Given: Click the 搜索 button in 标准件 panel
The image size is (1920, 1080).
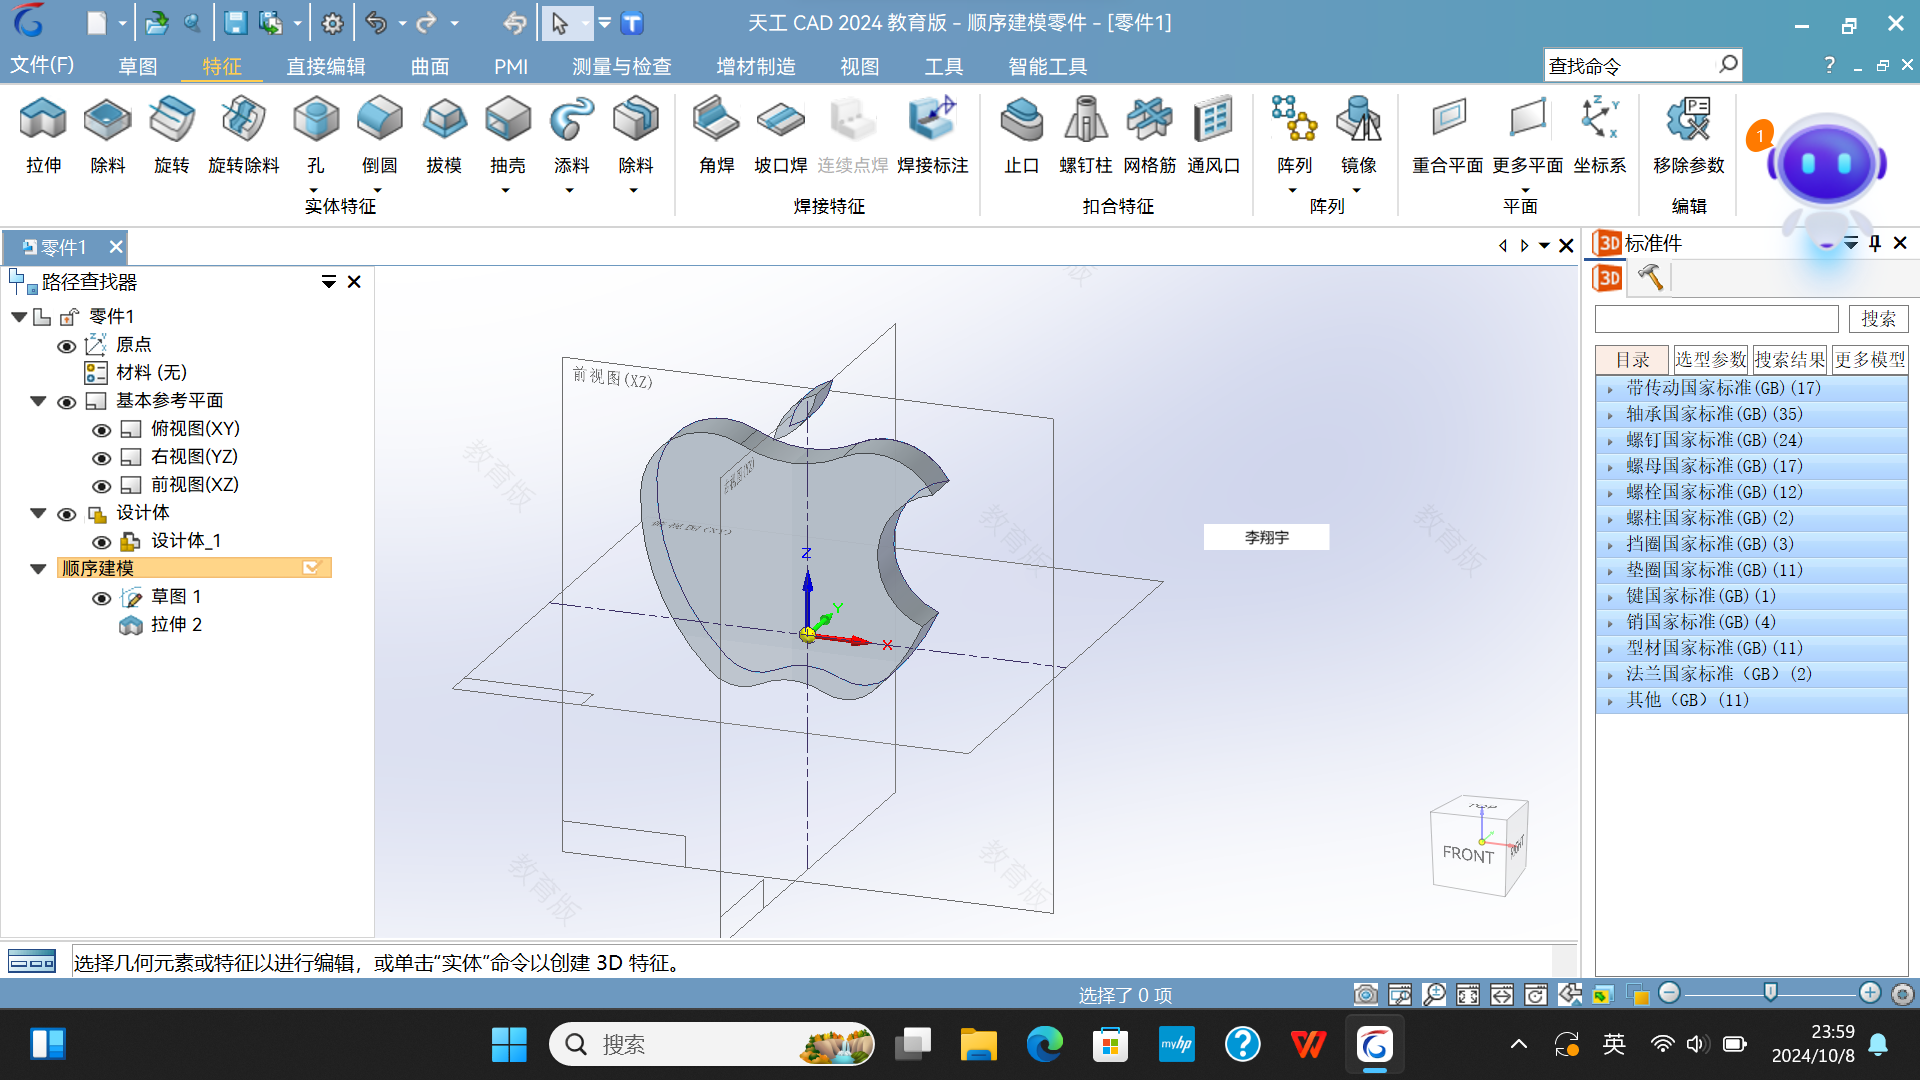Looking at the screenshot, I should click(1878, 318).
